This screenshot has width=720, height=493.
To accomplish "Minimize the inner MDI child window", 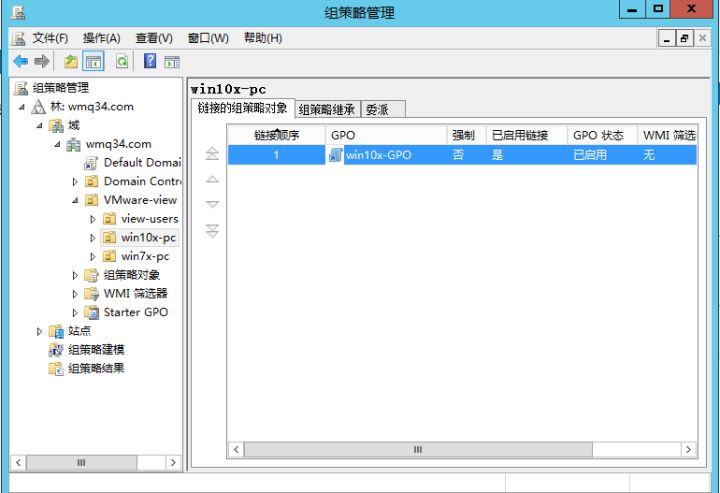I will coord(667,39).
